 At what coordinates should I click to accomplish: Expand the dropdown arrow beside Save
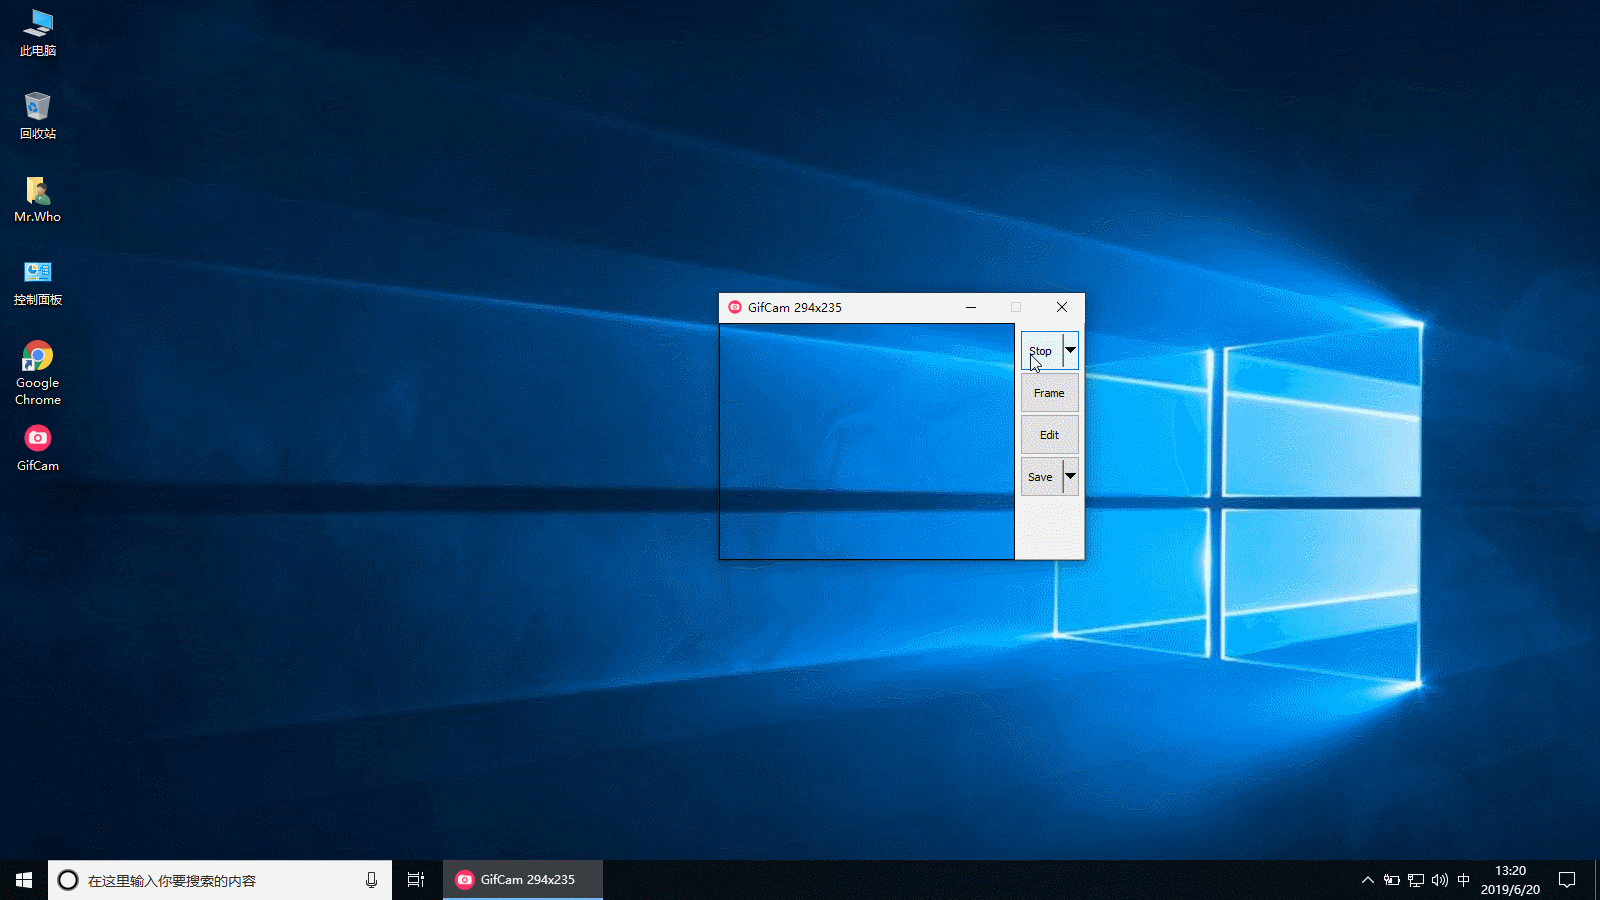(1070, 477)
